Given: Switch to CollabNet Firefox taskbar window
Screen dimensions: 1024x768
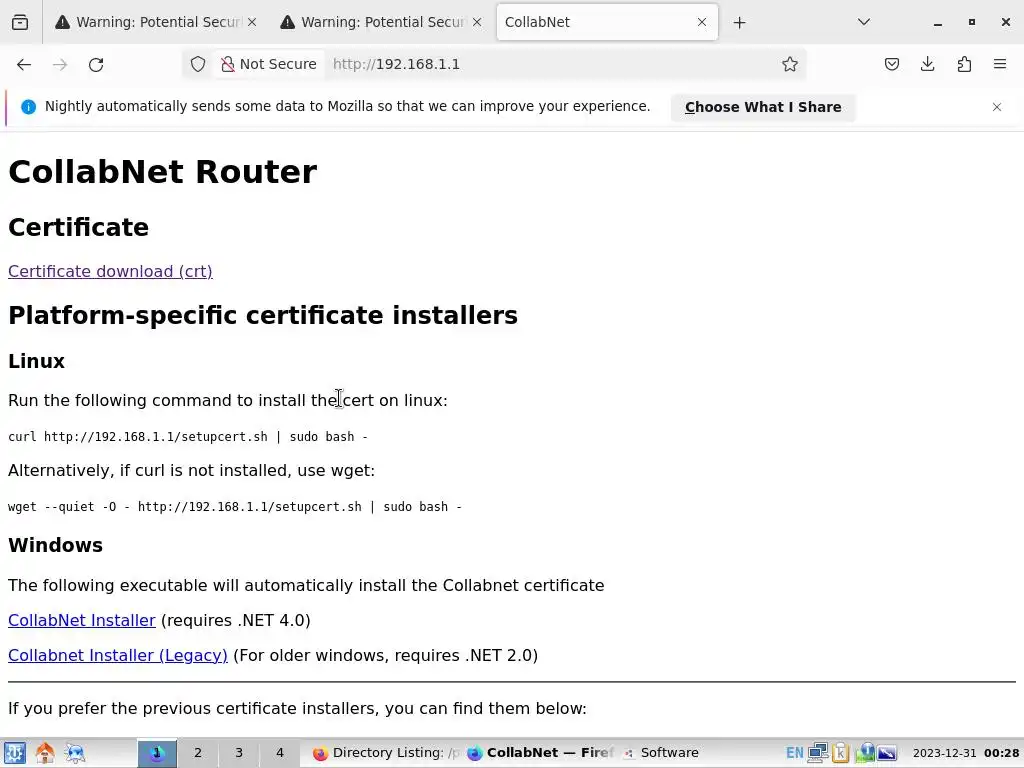Looking at the screenshot, I should click(x=541, y=753).
